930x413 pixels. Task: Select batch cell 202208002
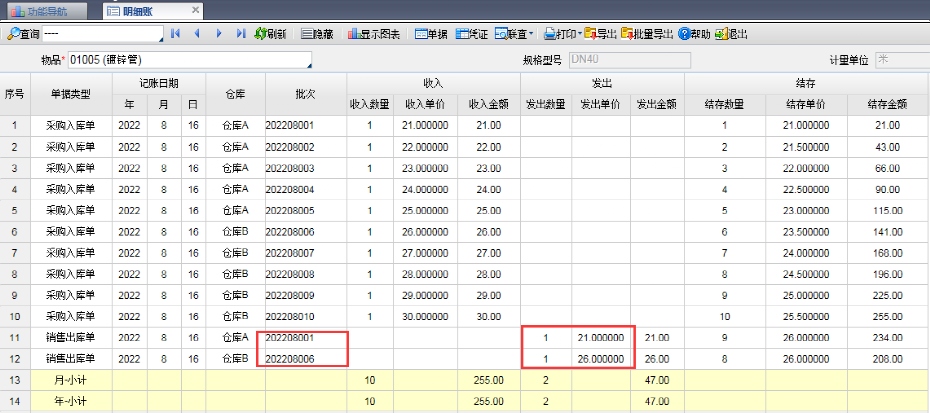[x=306, y=147]
